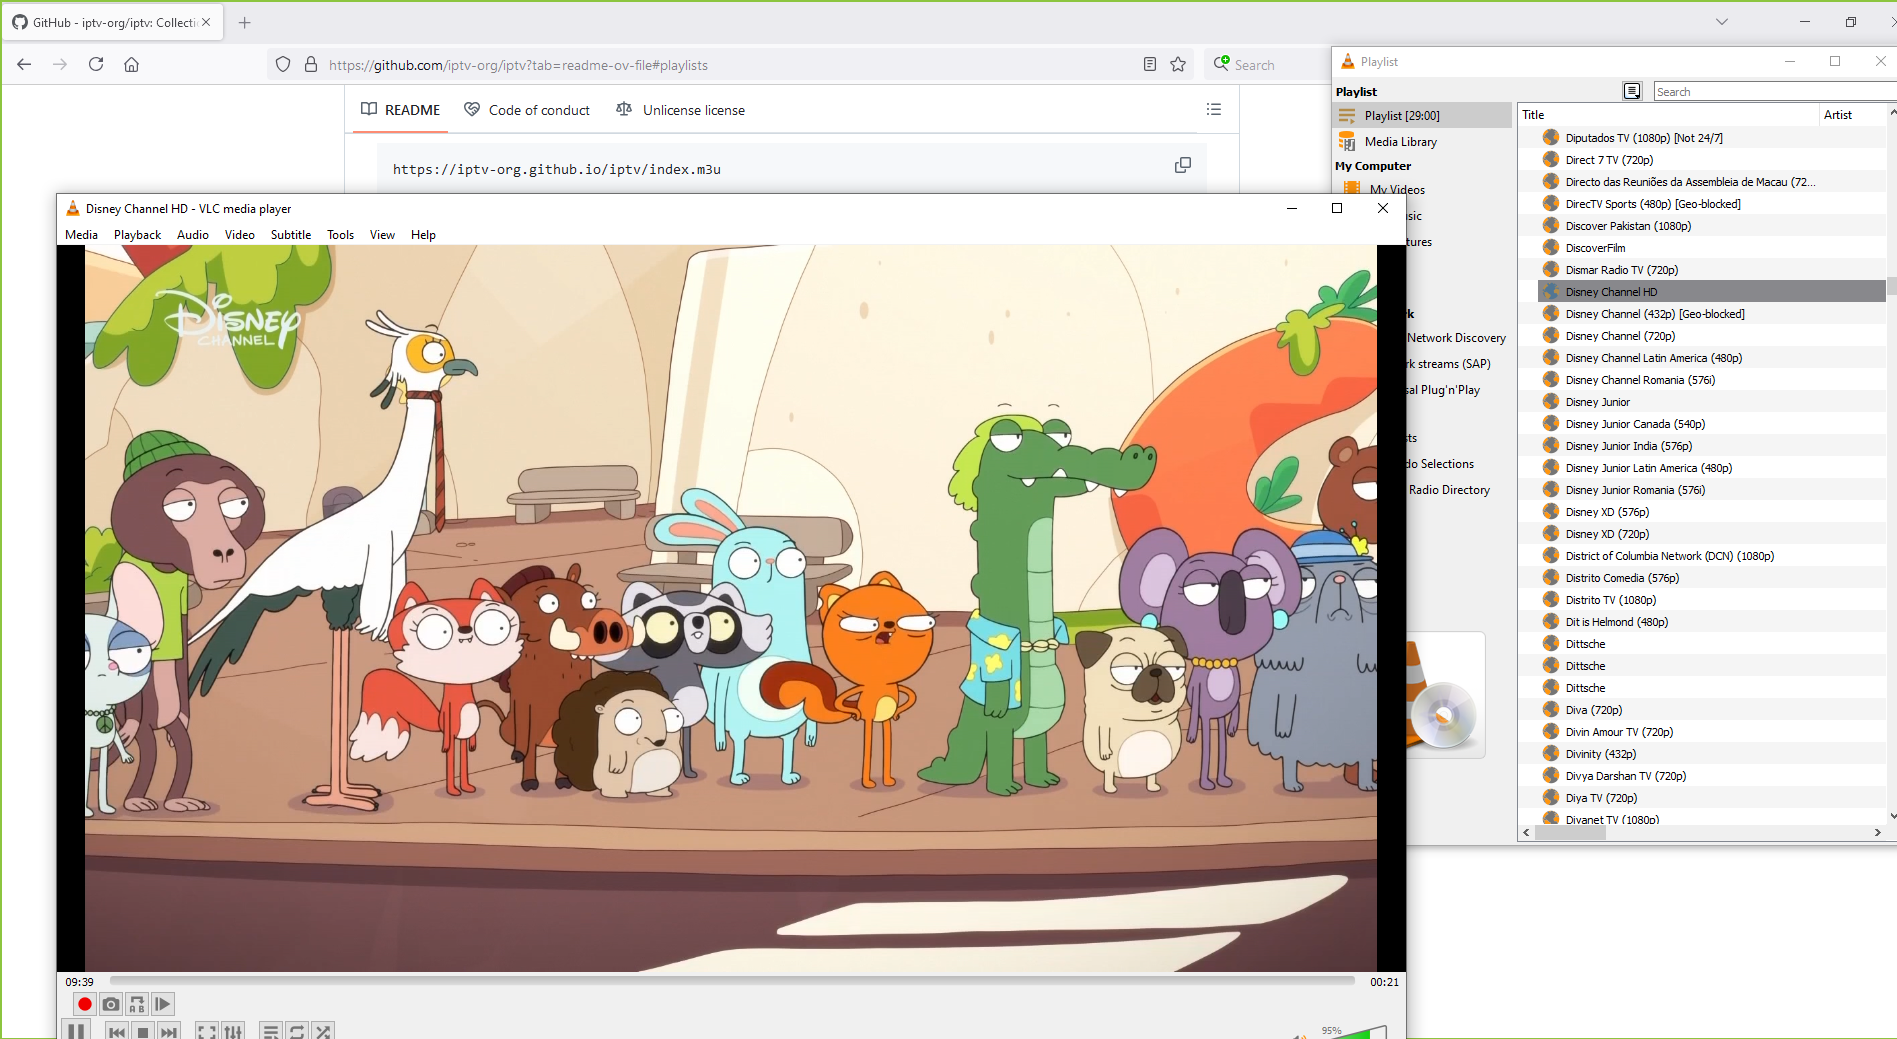
Task: Open the View menu in VLC
Action: (x=382, y=235)
